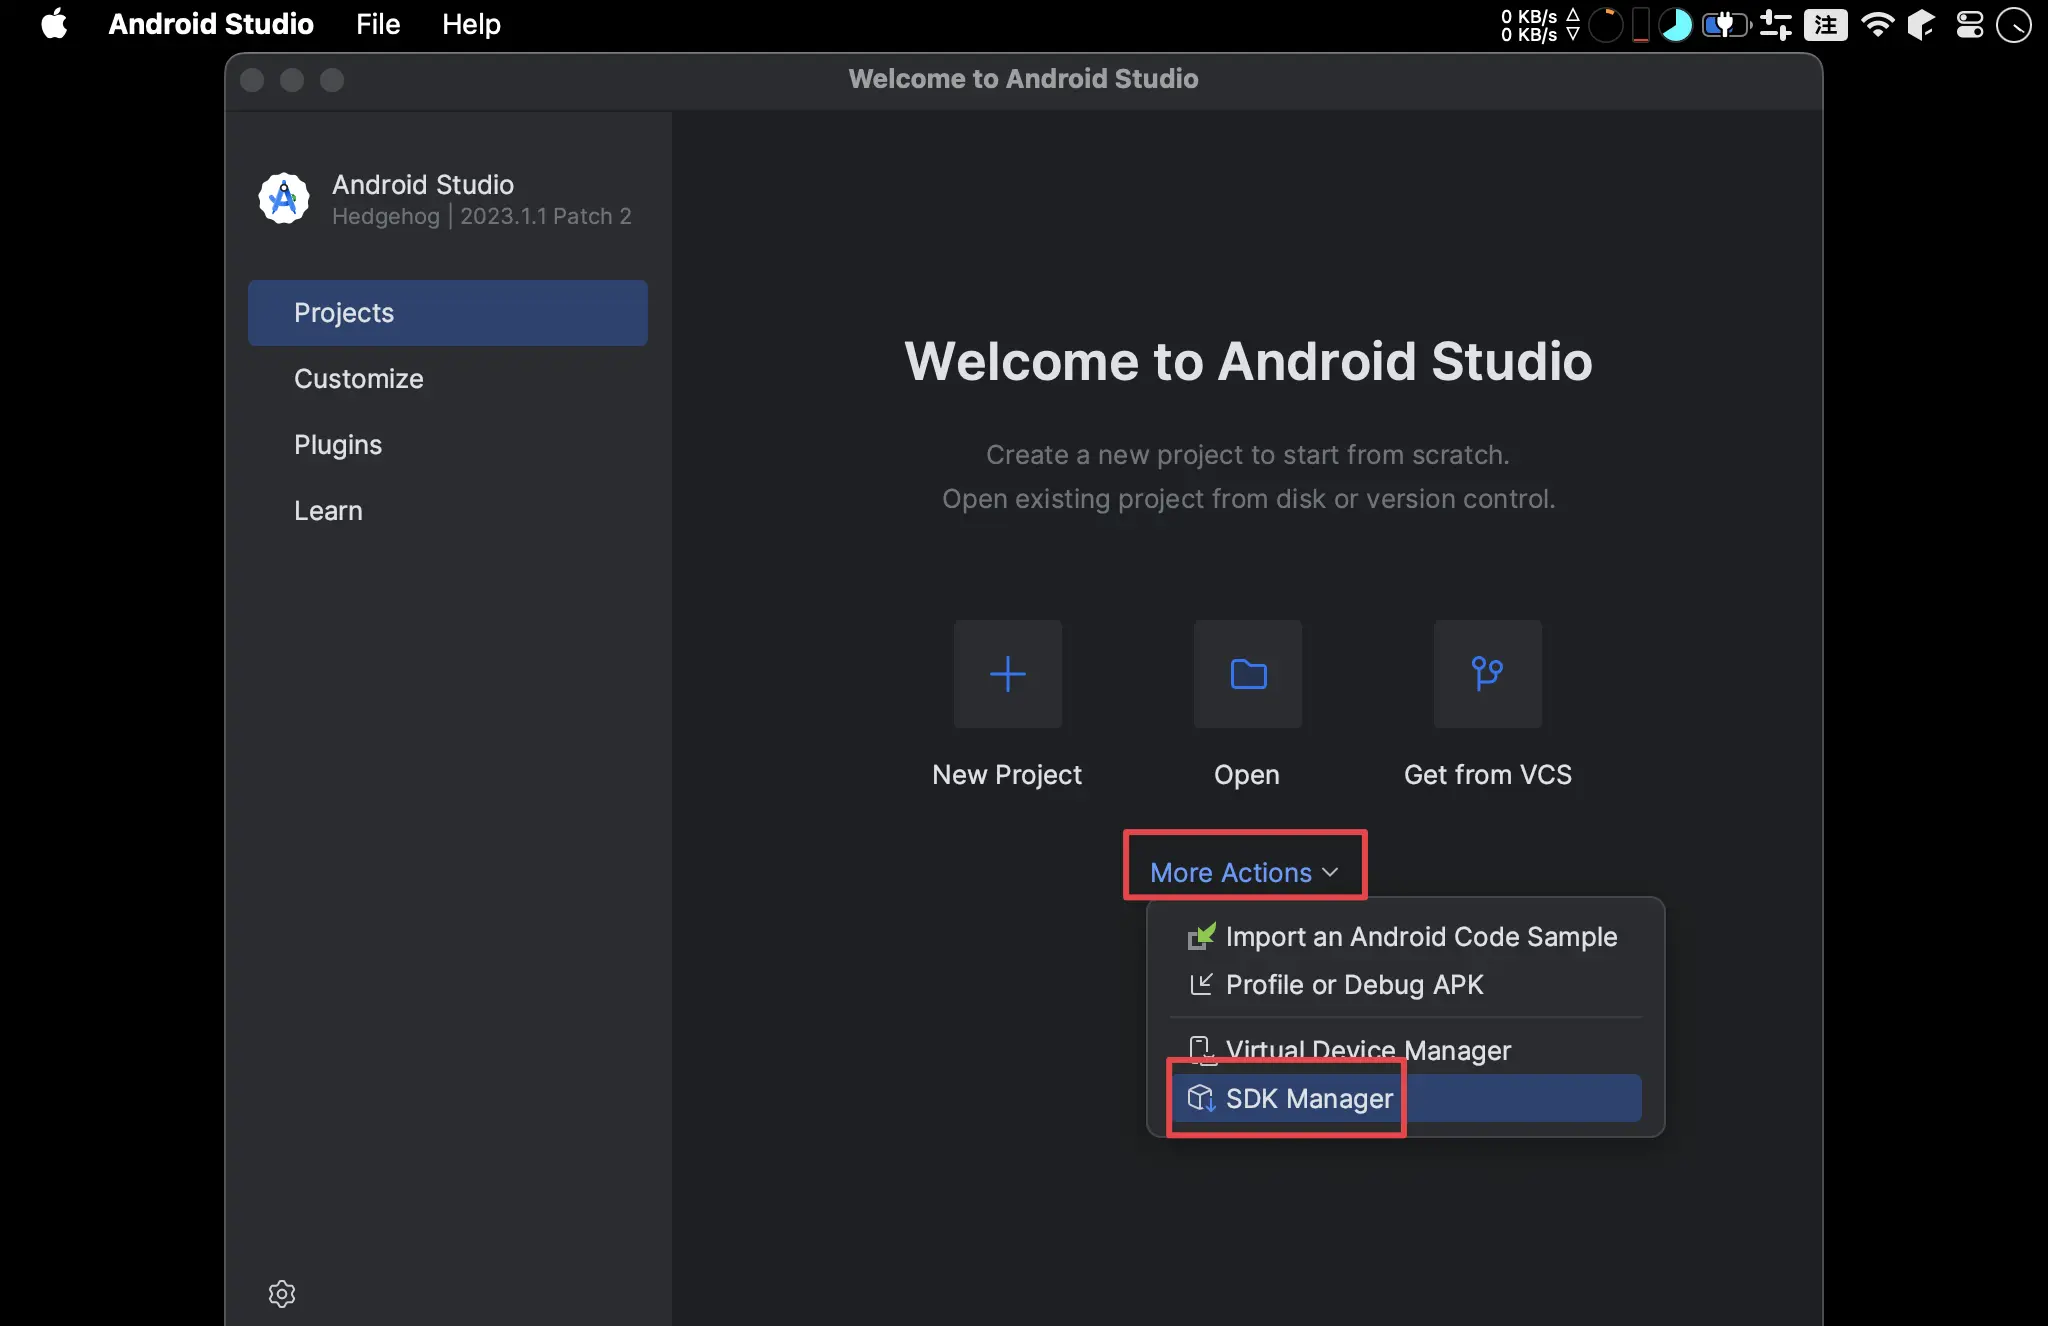This screenshot has width=2048, height=1326.
Task: Click the More Actions chevron arrow
Action: [x=1331, y=872]
